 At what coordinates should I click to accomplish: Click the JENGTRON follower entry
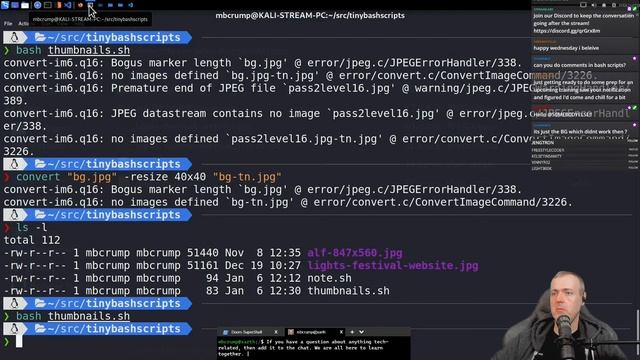click(543, 143)
